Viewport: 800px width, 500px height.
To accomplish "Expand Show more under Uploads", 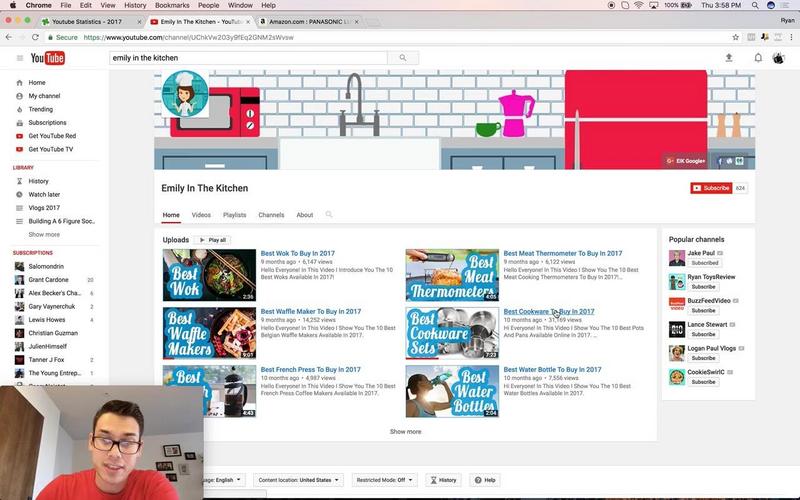I will [406, 432].
